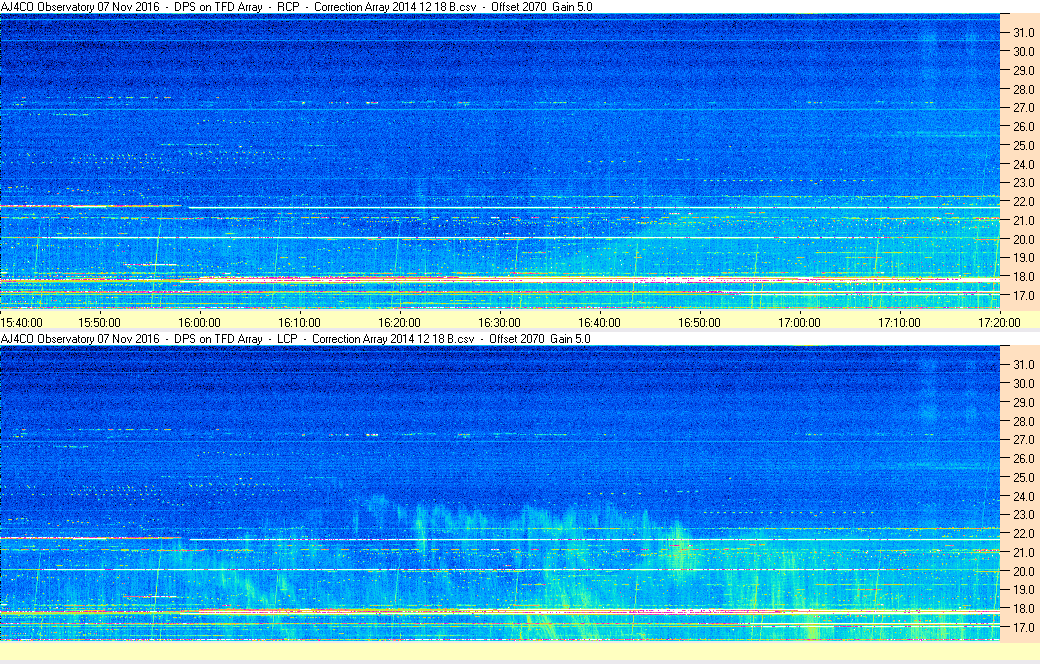Click the 23.0 frequency label on RCP panel
The height and width of the screenshot is (664, 1040).
(x=1023, y=182)
